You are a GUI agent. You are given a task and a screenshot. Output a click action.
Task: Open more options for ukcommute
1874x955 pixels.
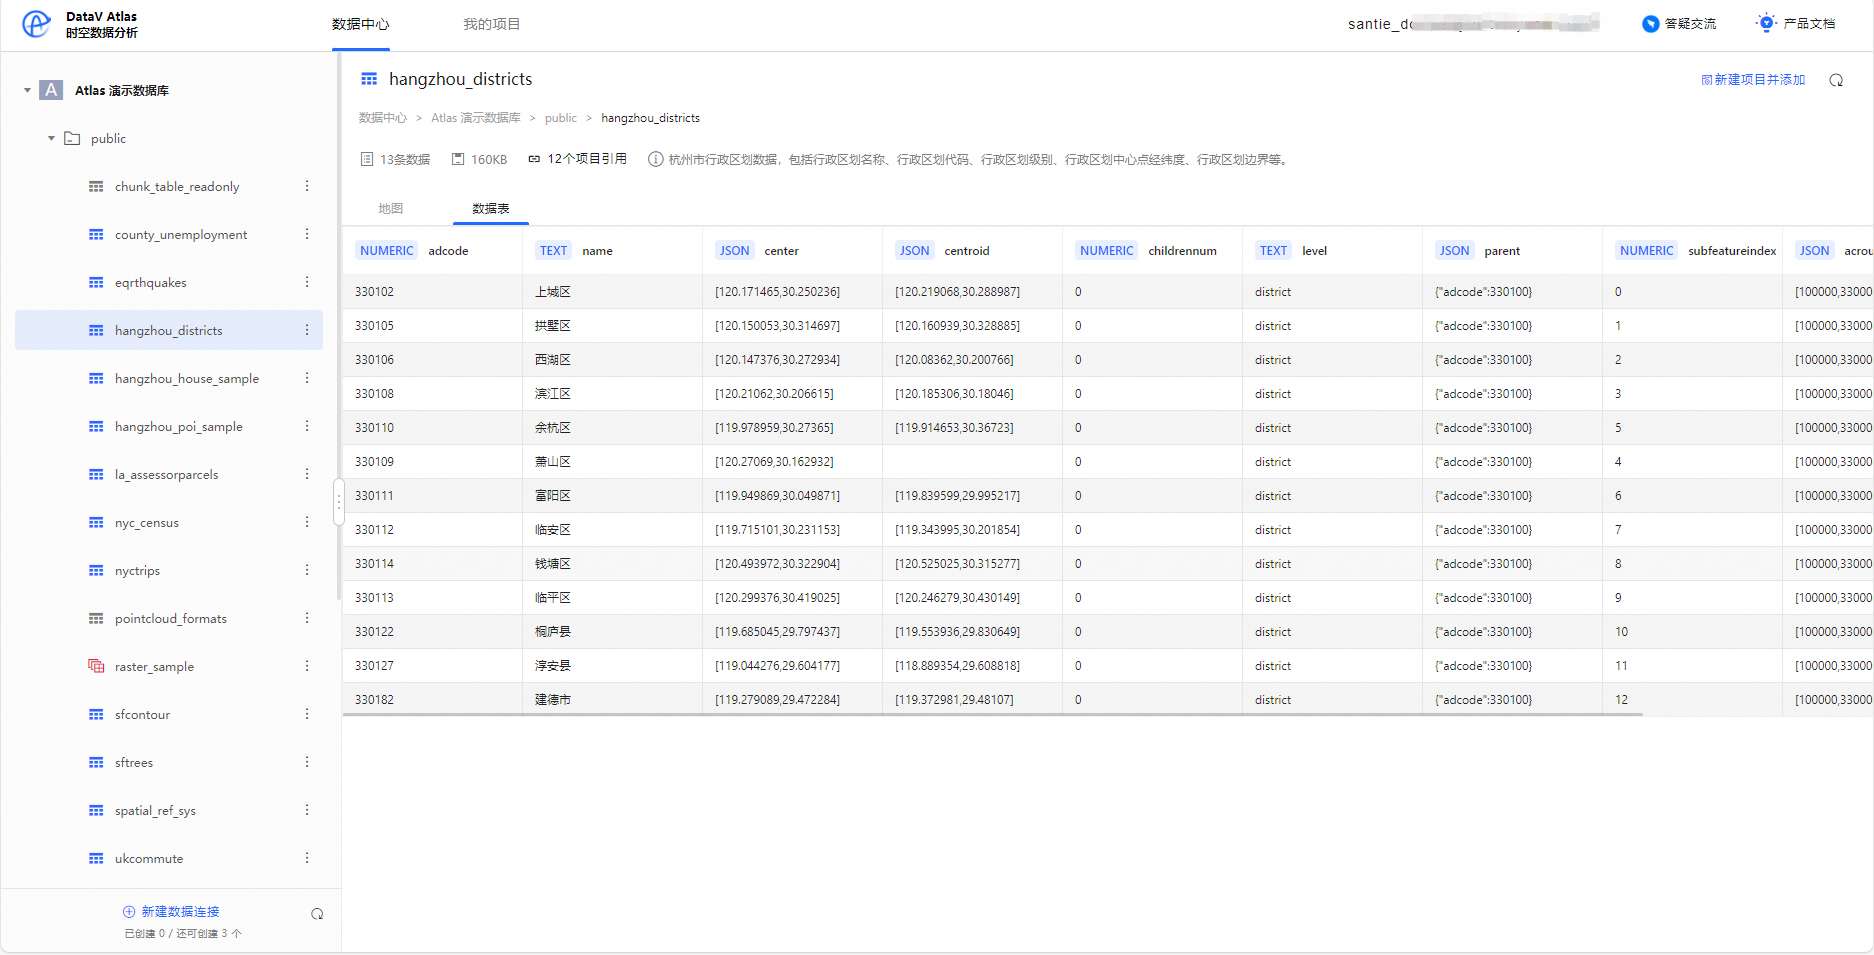click(307, 858)
